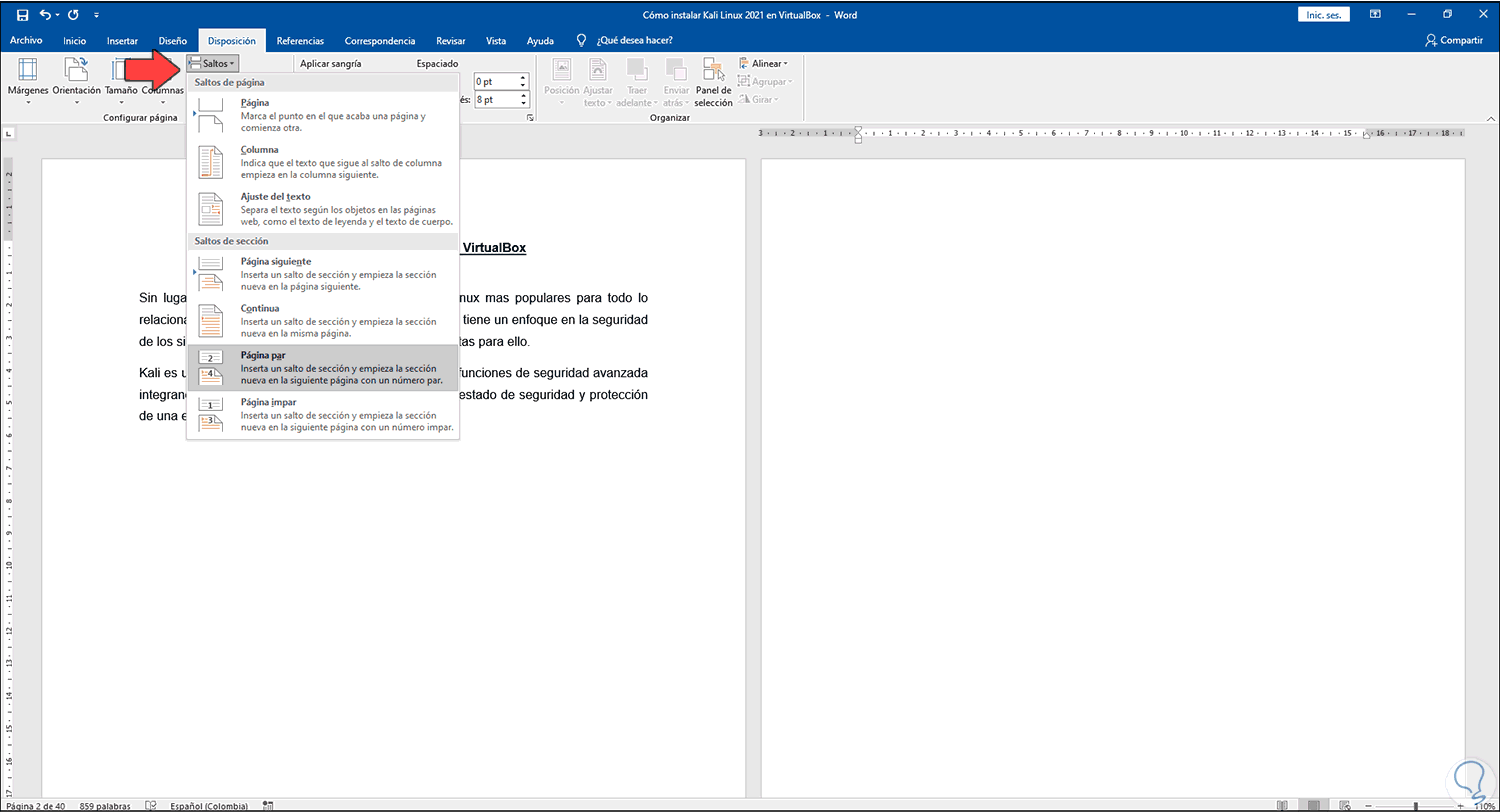Increase the 0 pt spacing value
Viewport: 1500px width, 812px height.
[523, 77]
